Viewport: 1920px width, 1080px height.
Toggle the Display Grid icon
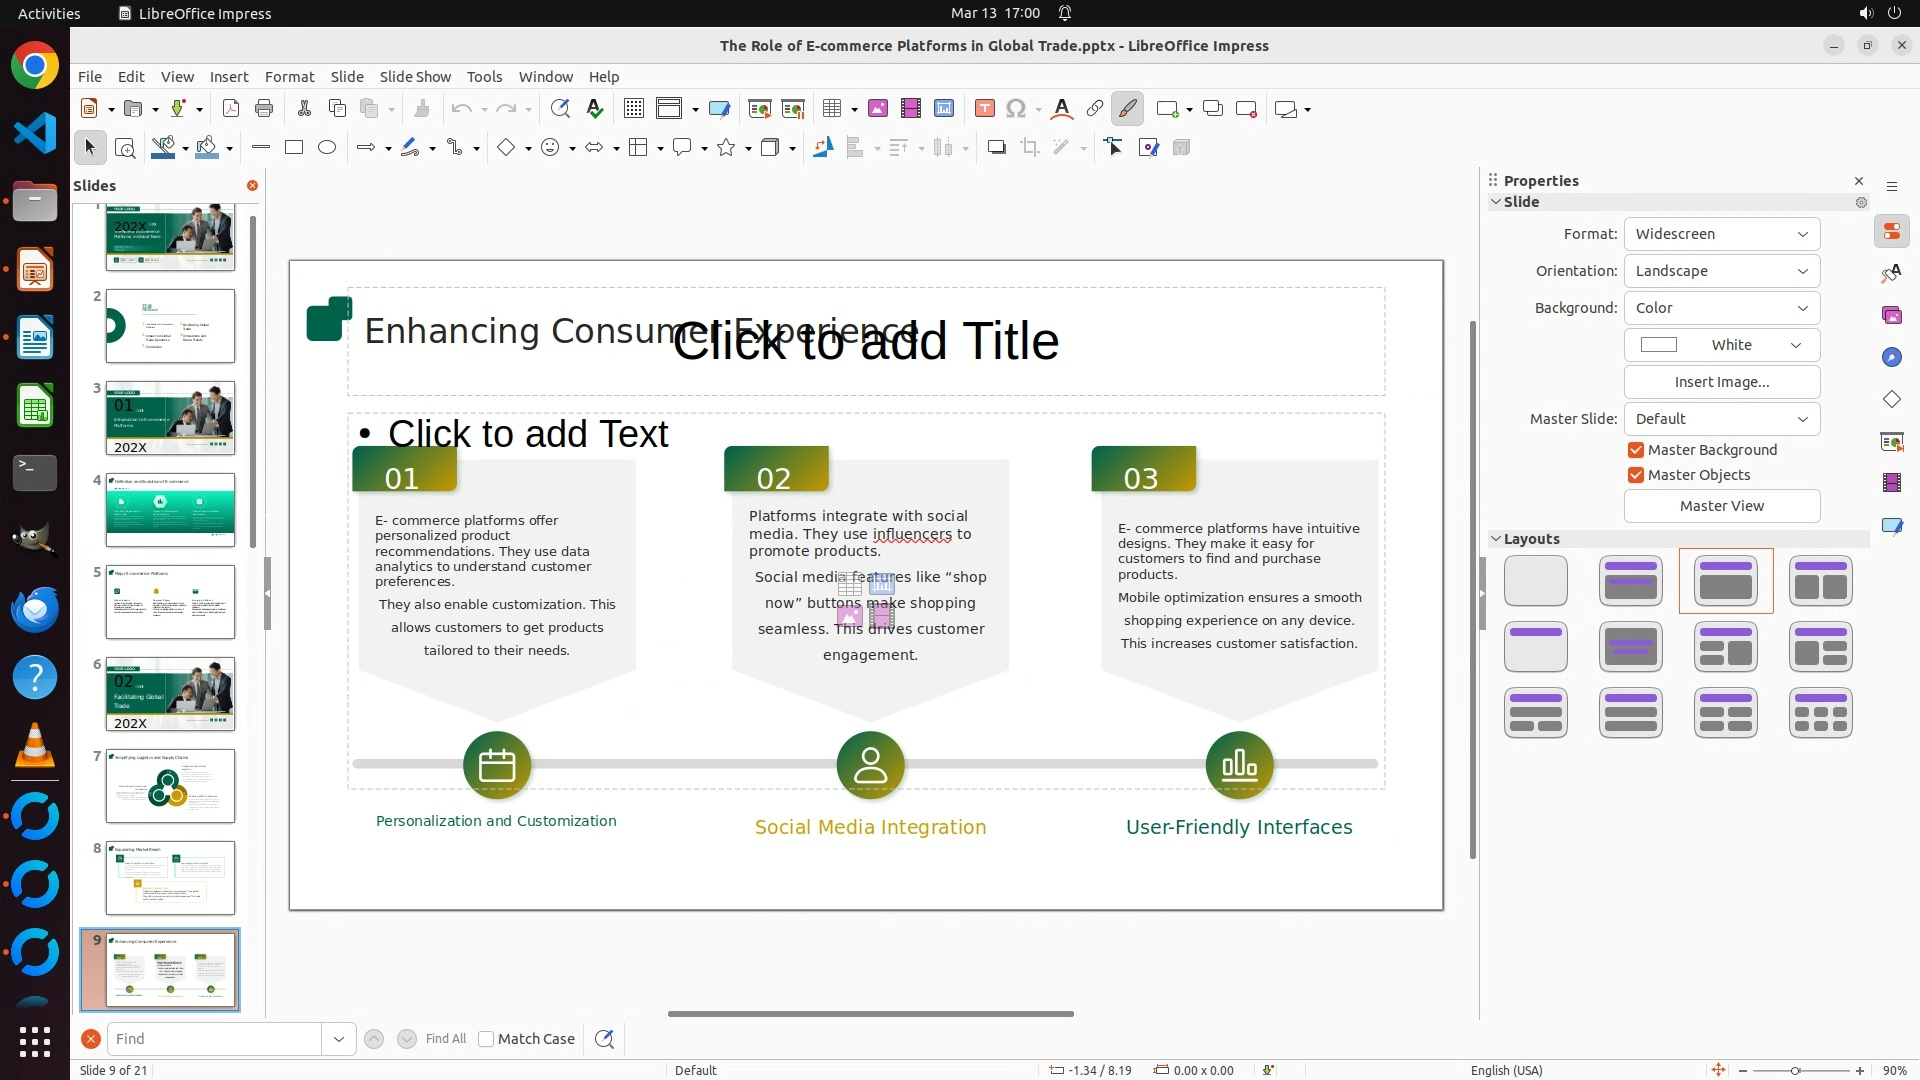(634, 109)
